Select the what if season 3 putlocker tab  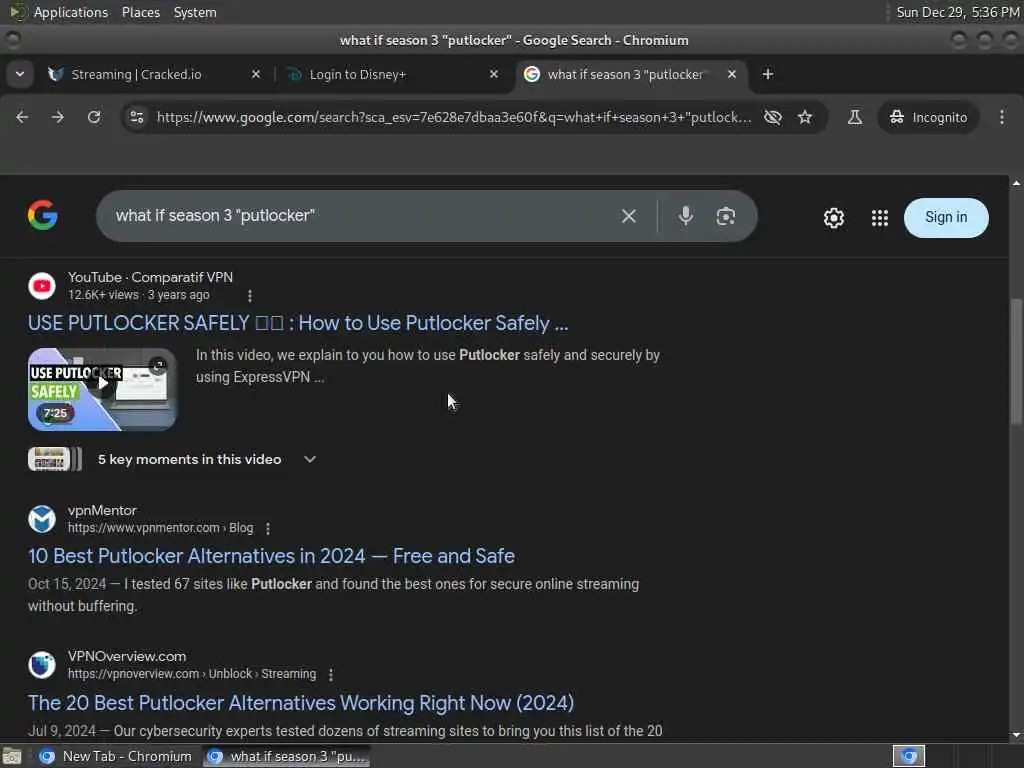[x=625, y=74]
